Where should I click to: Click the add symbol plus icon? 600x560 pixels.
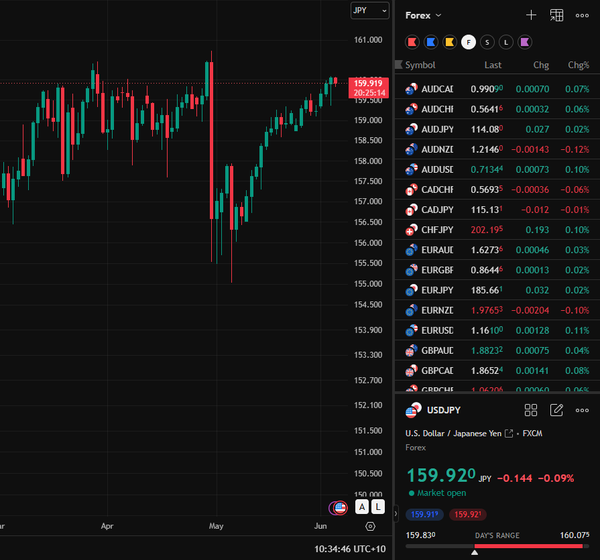coord(531,15)
